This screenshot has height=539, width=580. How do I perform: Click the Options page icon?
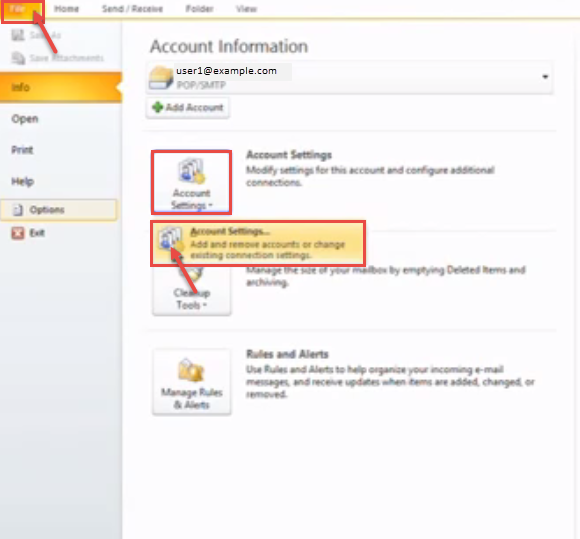[17, 210]
